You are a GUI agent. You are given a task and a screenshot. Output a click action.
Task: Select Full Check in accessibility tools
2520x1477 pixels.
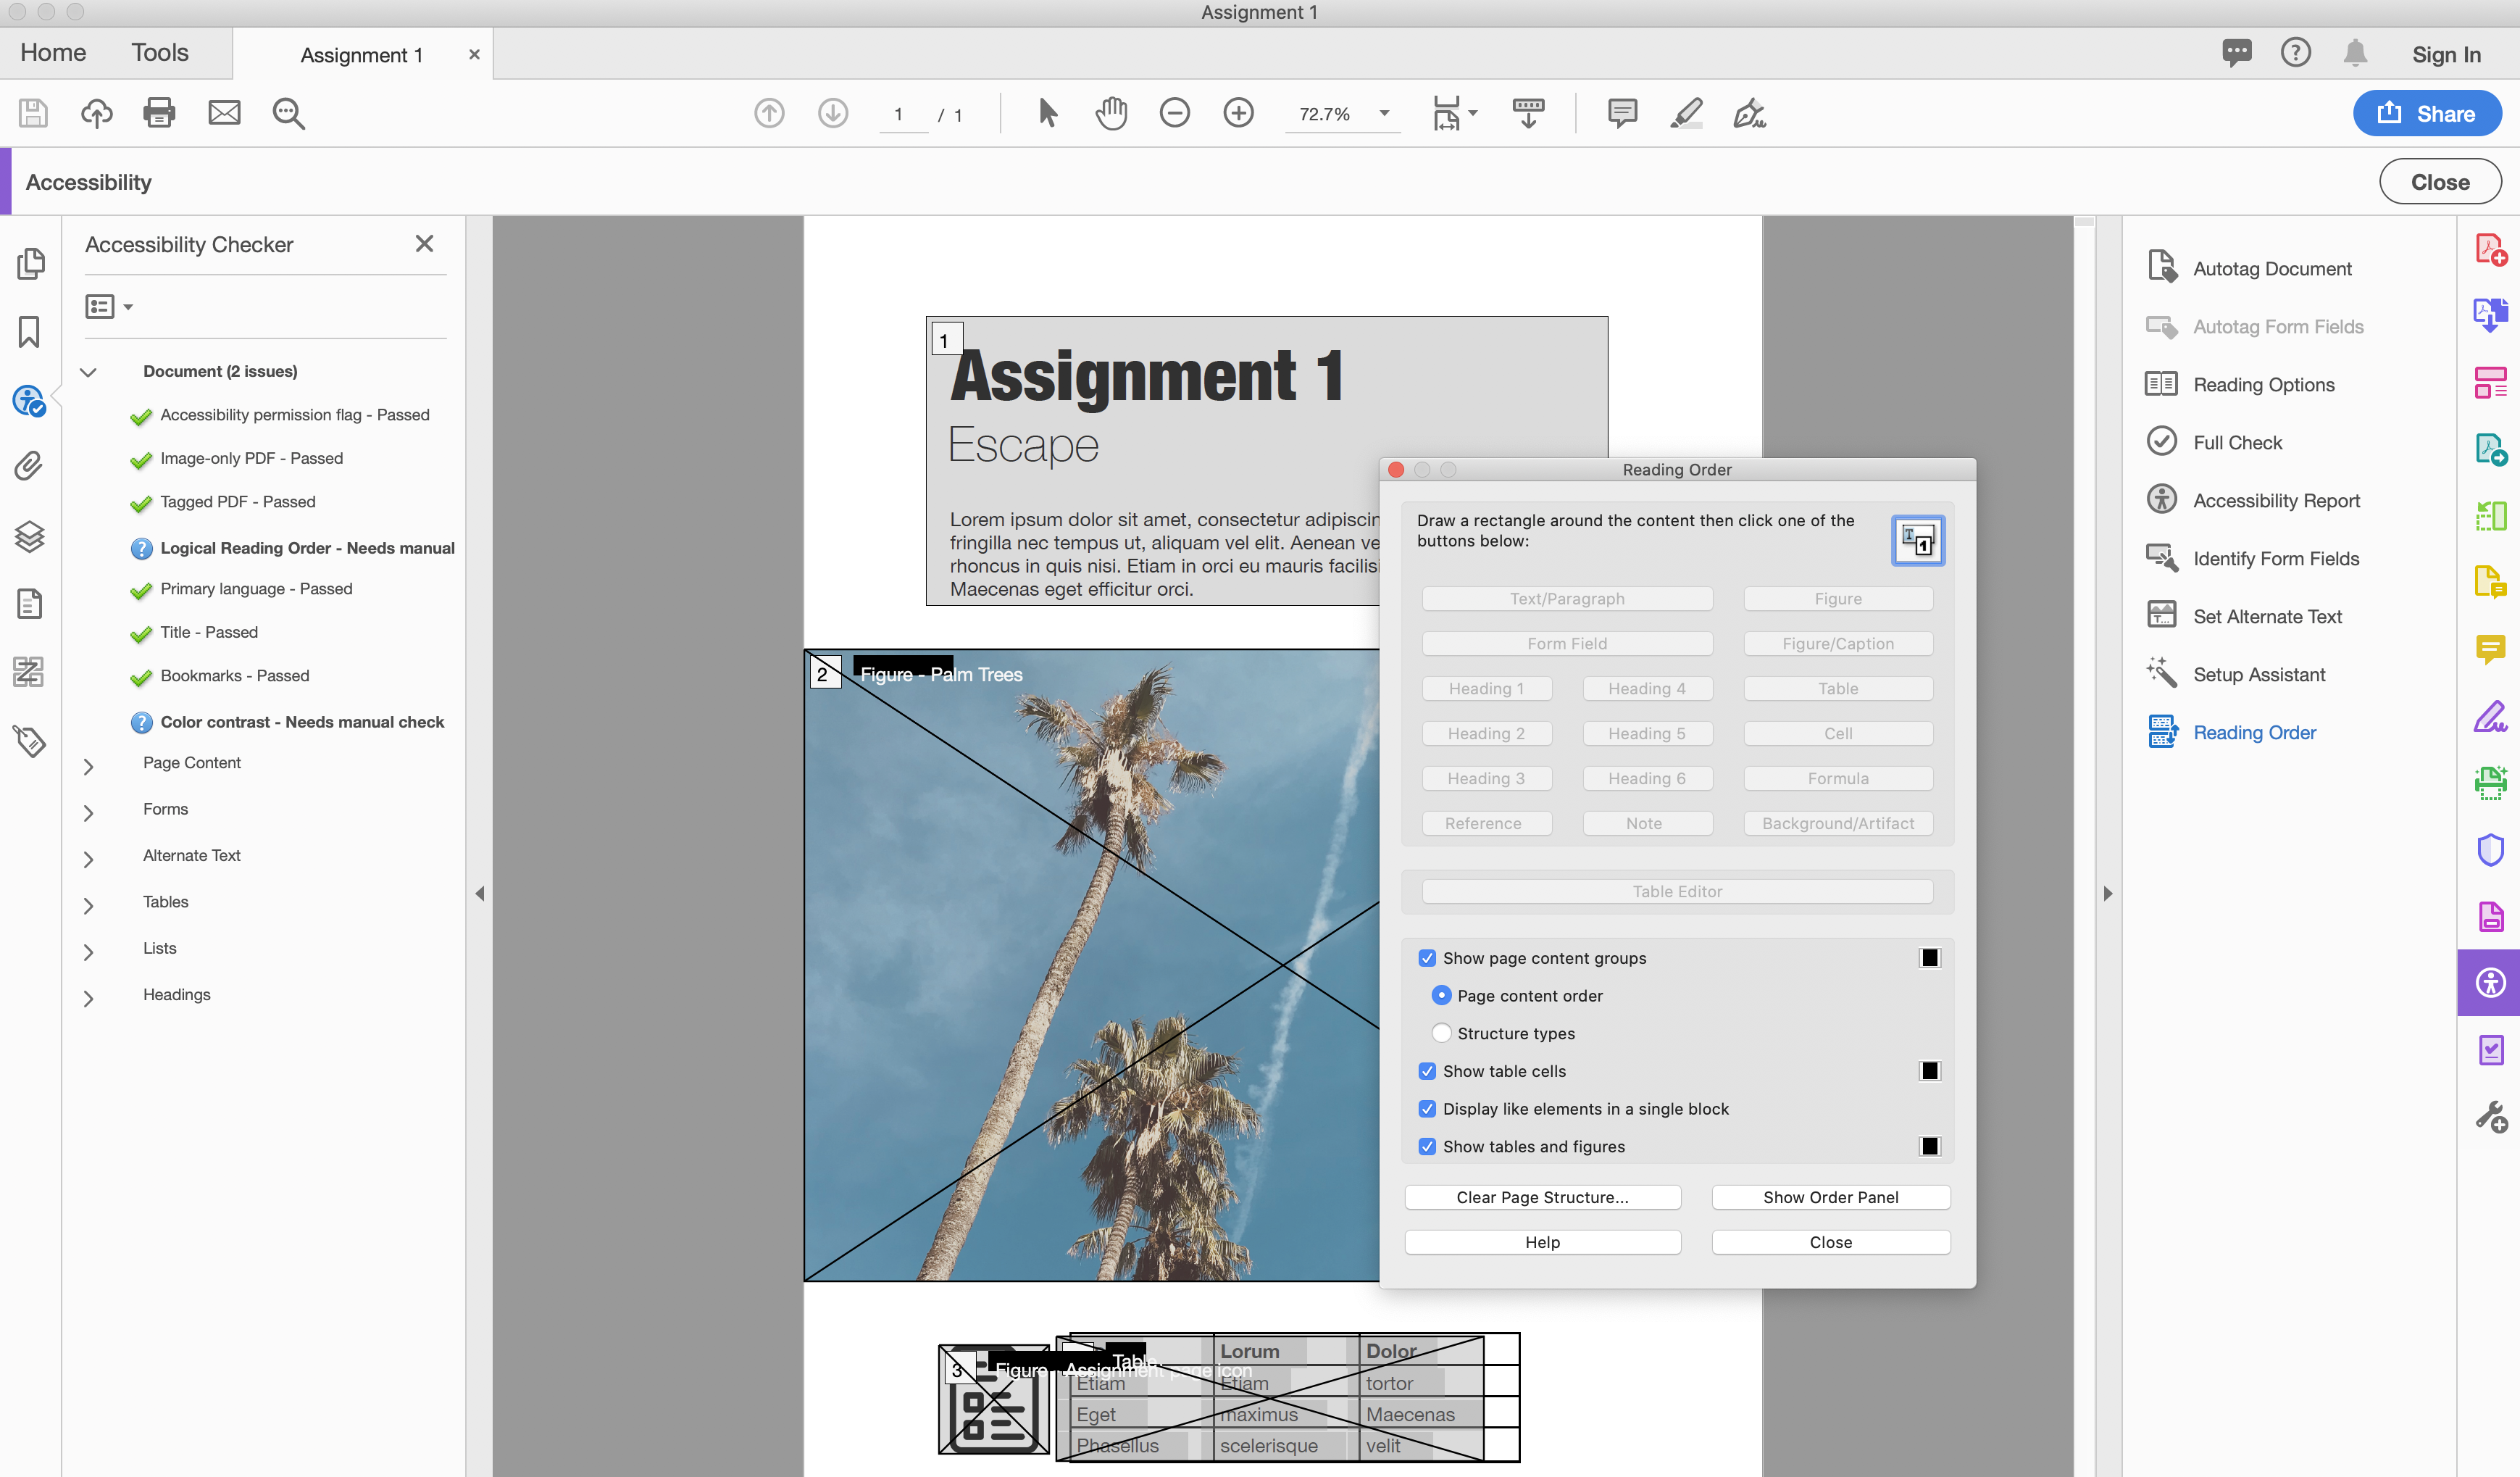click(x=2237, y=443)
